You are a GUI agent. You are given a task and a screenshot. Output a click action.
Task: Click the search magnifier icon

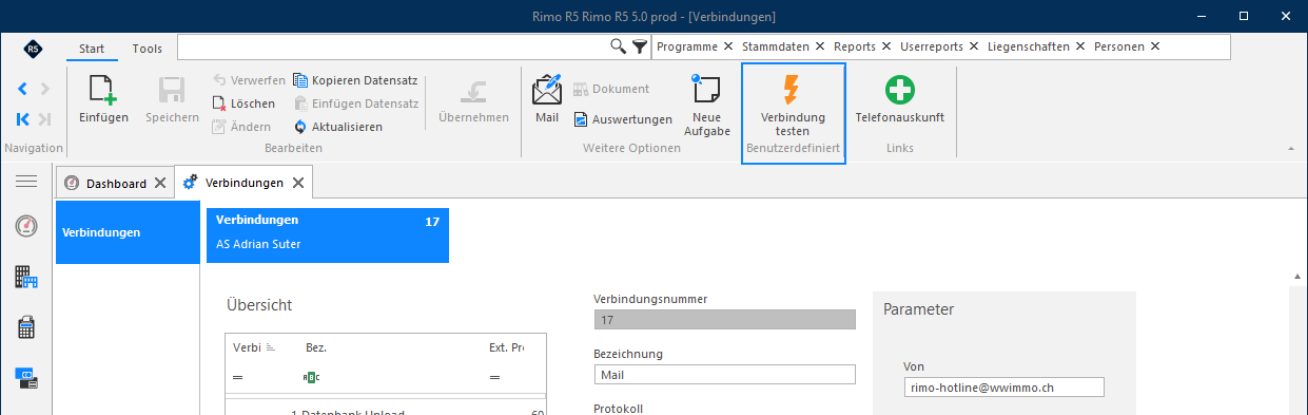pyautogui.click(x=619, y=46)
